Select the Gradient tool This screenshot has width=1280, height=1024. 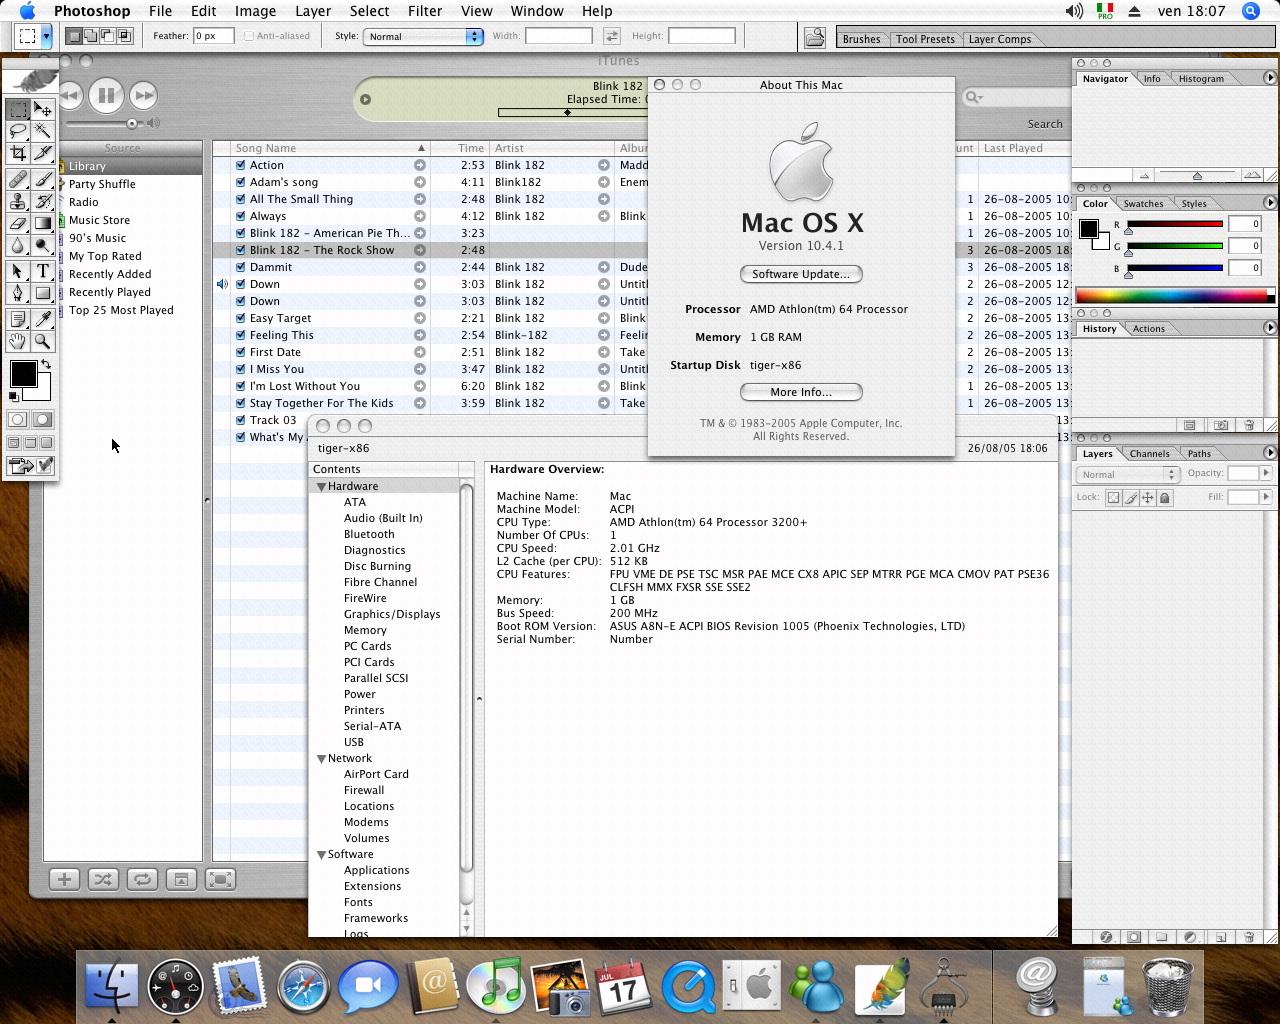(x=43, y=223)
